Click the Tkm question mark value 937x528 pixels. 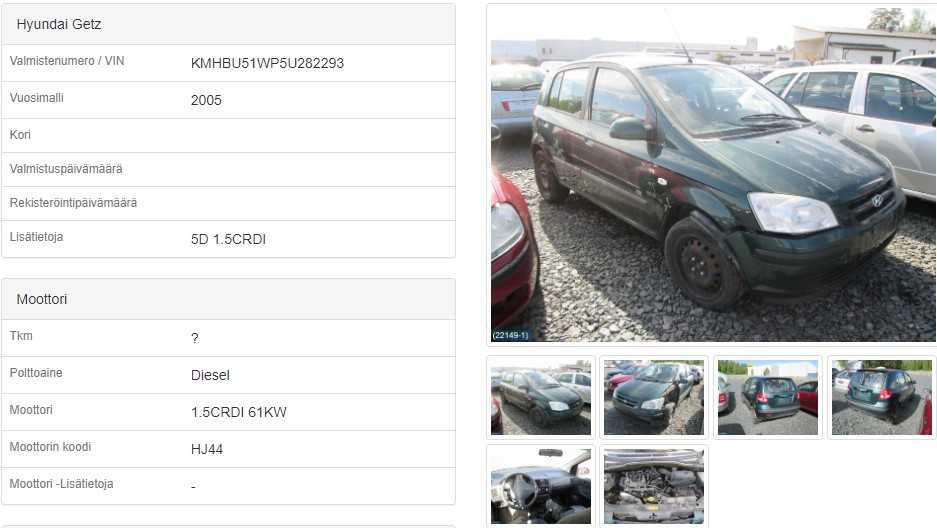[195, 339]
